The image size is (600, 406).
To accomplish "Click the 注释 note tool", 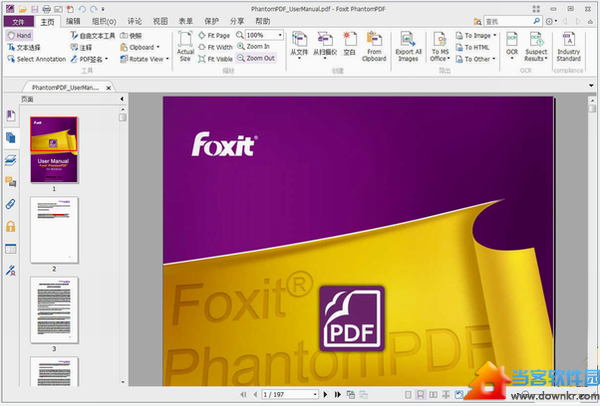I will click(82, 47).
